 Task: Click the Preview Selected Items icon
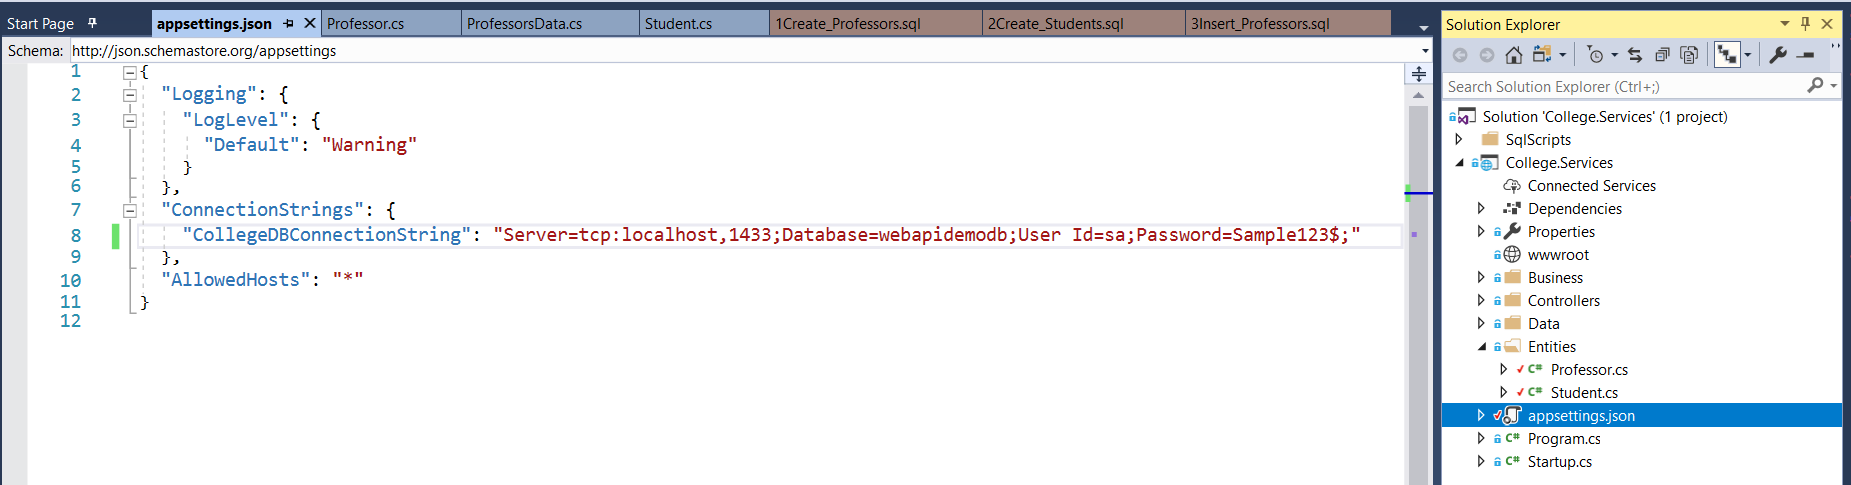click(x=1805, y=55)
